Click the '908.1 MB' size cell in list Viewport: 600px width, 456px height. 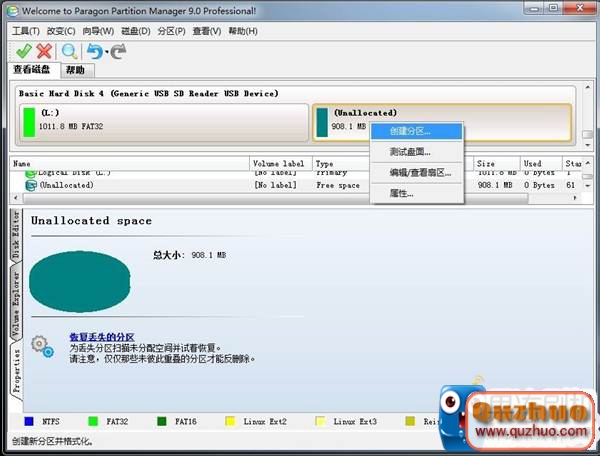tap(495, 185)
